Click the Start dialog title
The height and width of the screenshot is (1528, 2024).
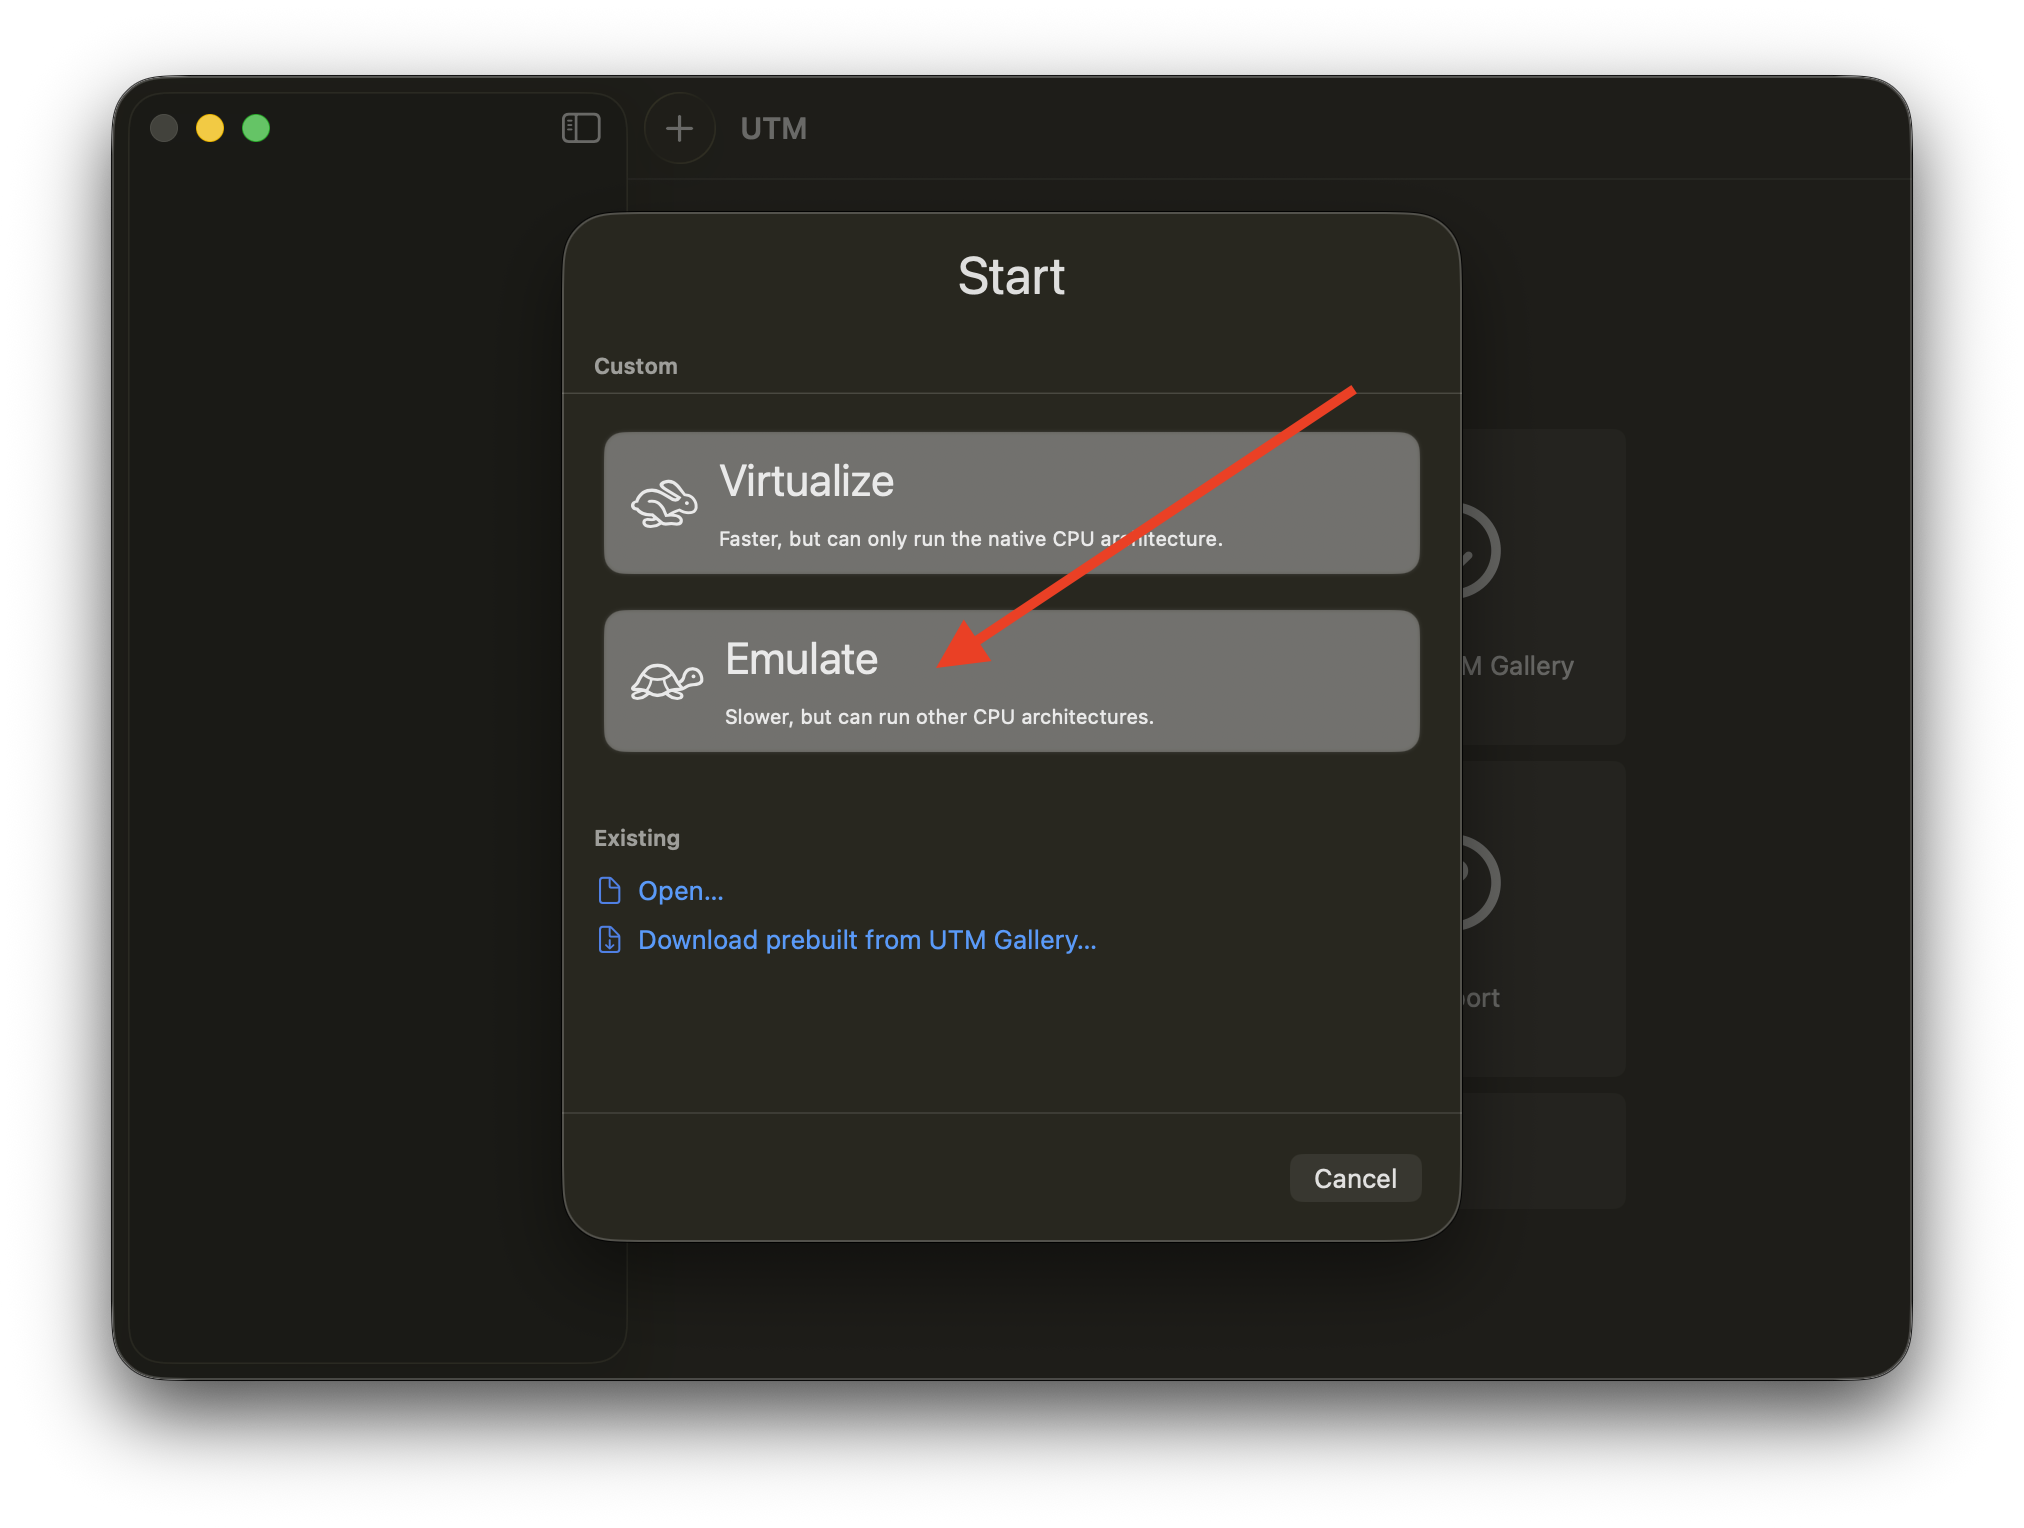[x=1011, y=277]
